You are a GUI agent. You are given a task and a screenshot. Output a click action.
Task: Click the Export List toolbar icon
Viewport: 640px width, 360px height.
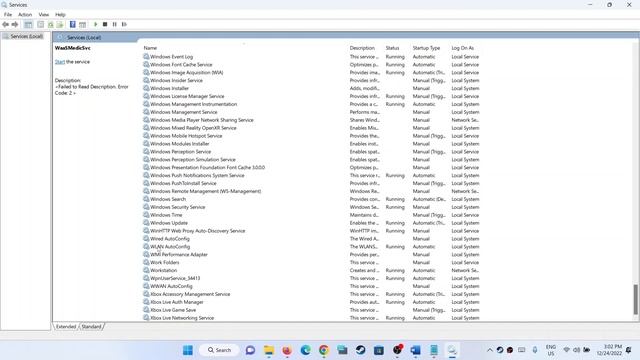point(60,24)
